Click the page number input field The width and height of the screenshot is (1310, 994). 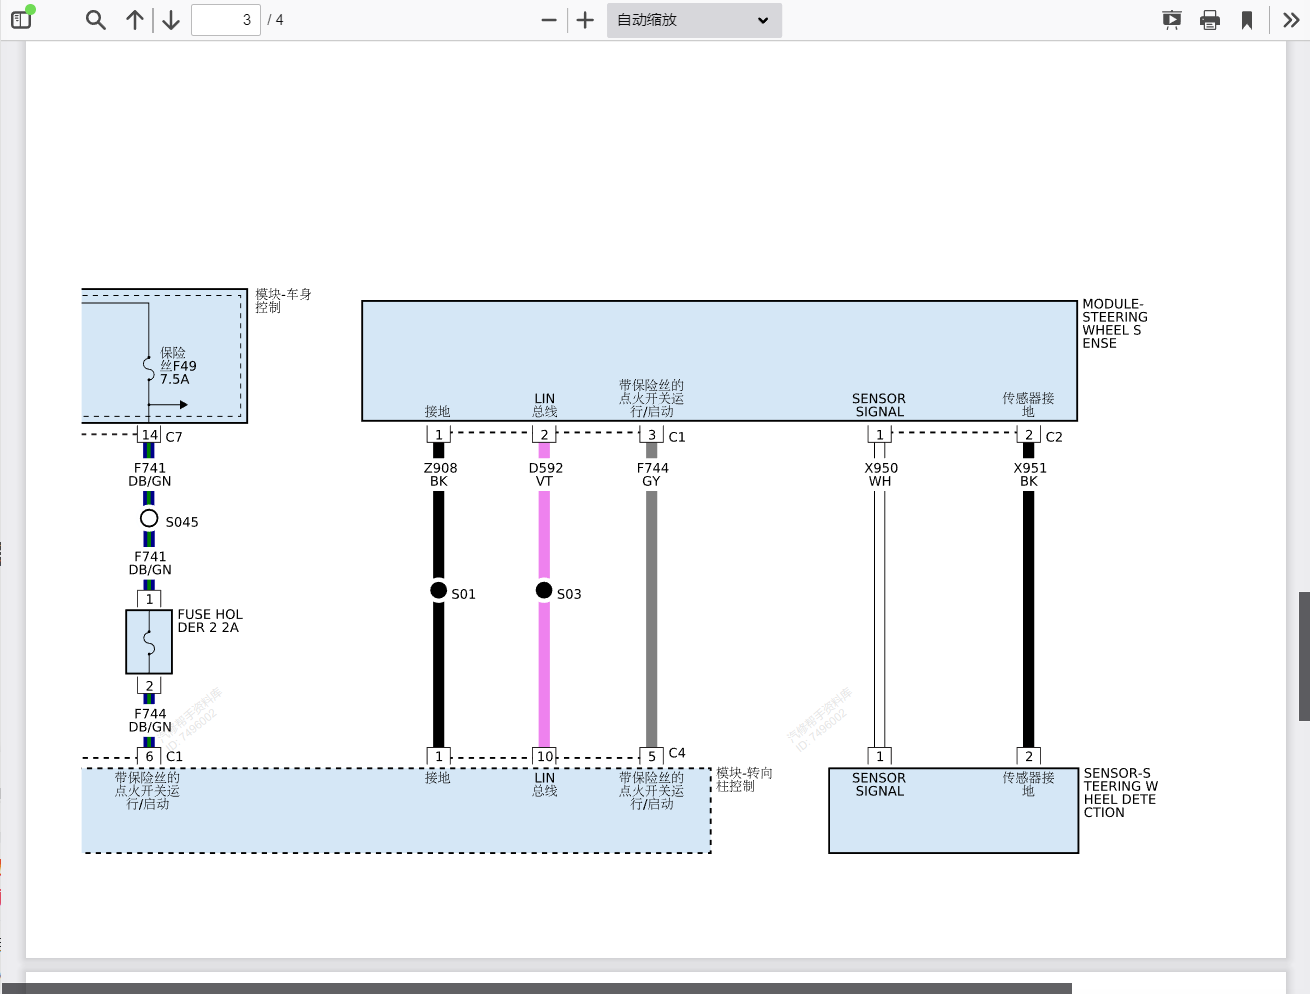[225, 20]
